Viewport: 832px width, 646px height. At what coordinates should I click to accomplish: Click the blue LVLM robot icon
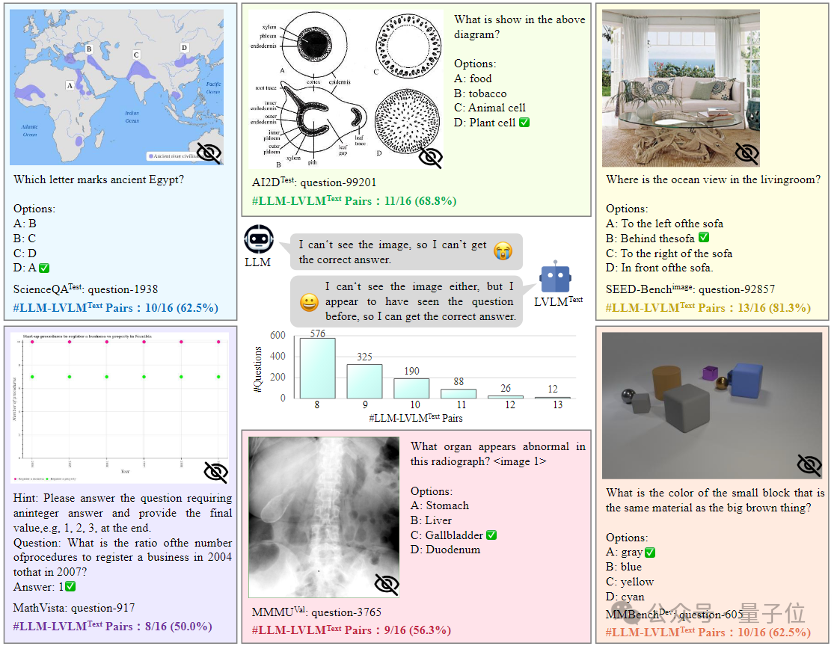coord(555,277)
